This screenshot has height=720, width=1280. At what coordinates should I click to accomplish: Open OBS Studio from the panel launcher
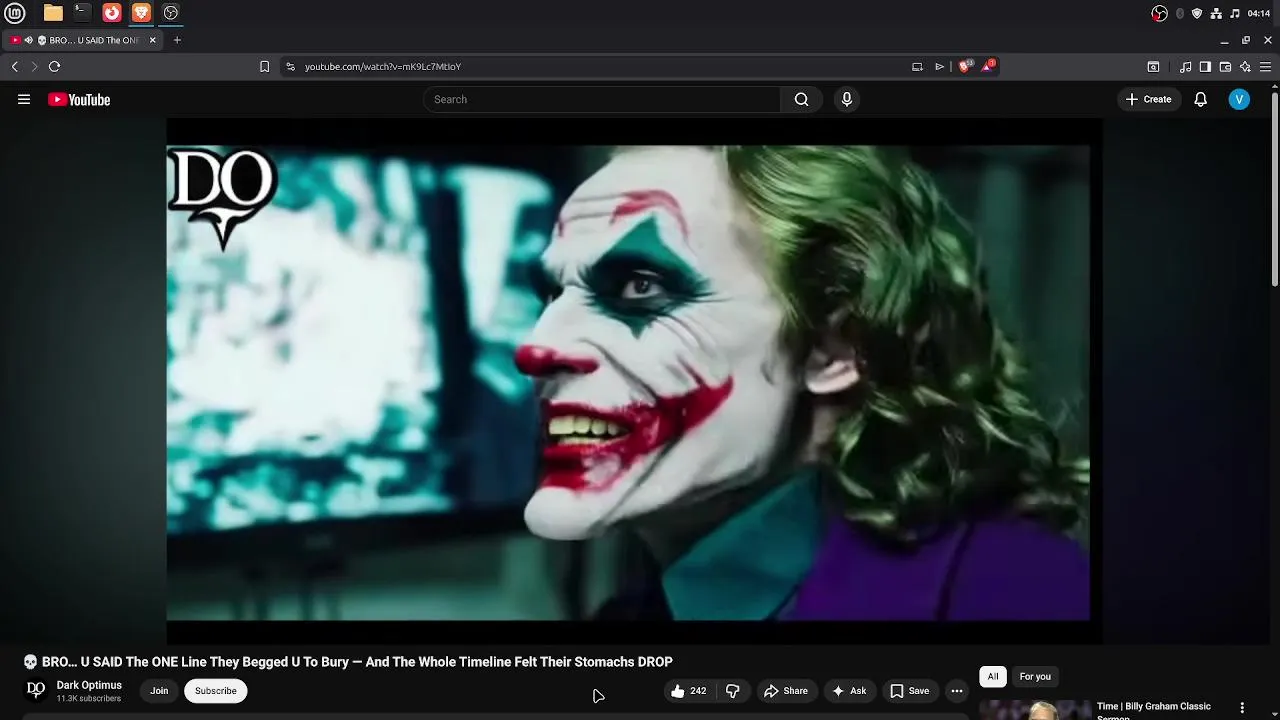coord(171,13)
